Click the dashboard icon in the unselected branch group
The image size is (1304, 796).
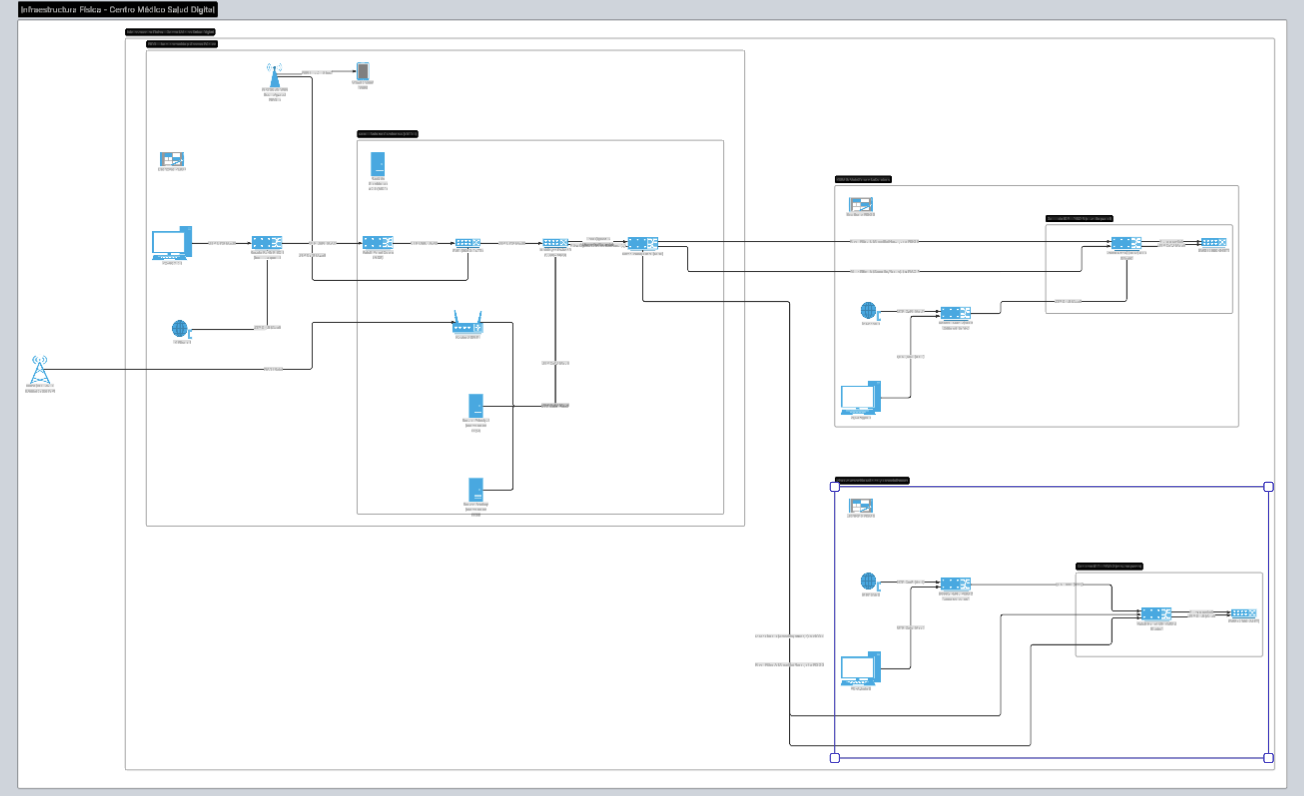pyautogui.click(x=861, y=204)
